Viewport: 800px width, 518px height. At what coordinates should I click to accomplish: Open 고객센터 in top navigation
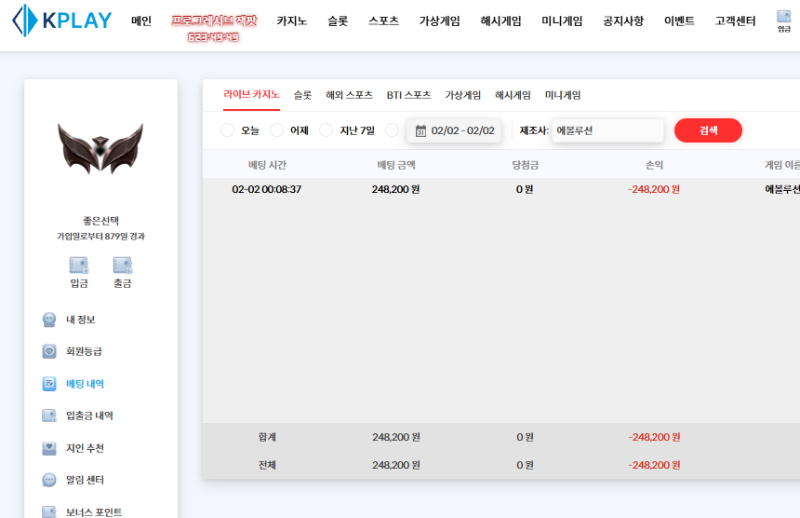click(735, 21)
